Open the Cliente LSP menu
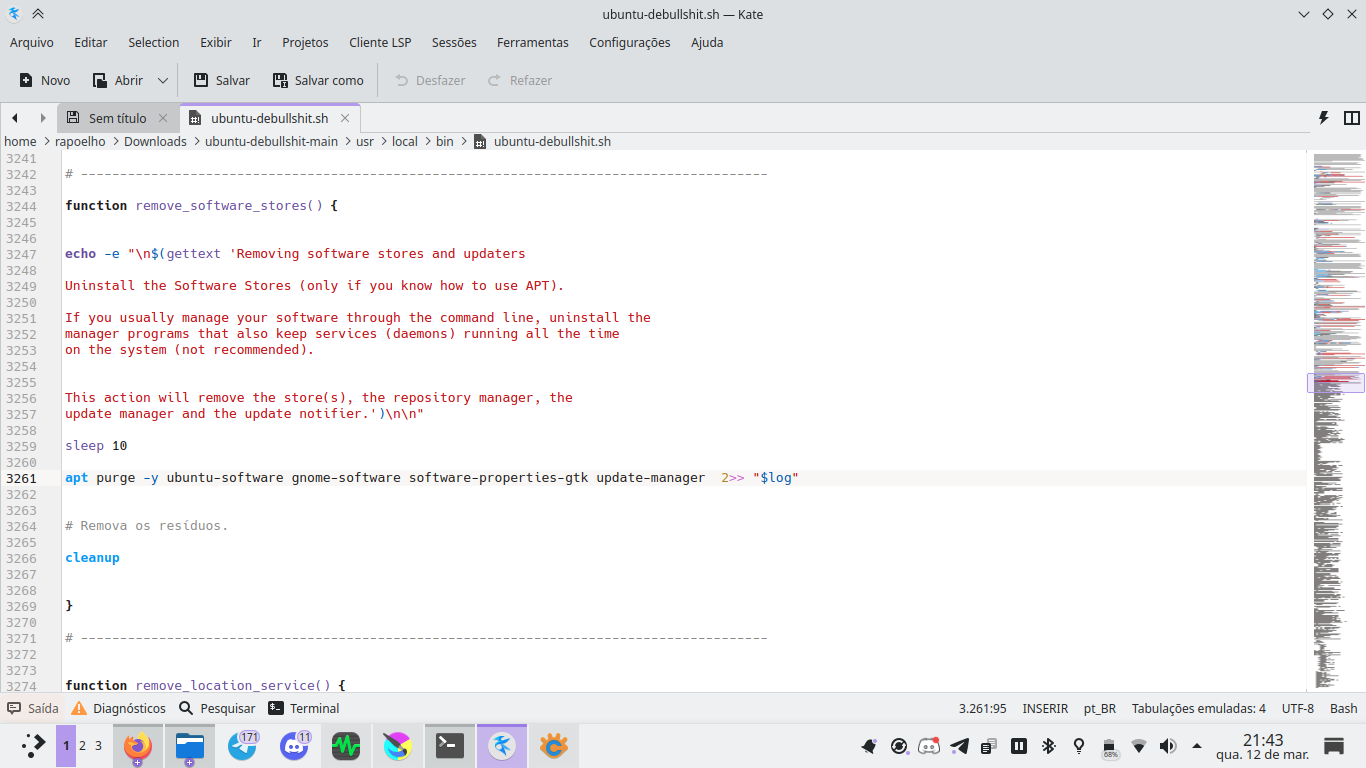1366x768 pixels. (380, 42)
